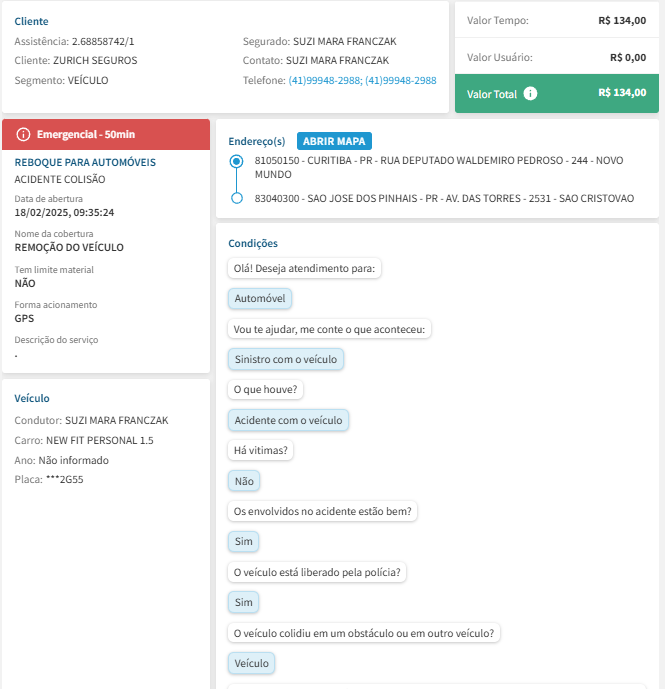The width and height of the screenshot is (665, 689).
Task: Click the Acidente com o veículo chip
Action: point(288,420)
